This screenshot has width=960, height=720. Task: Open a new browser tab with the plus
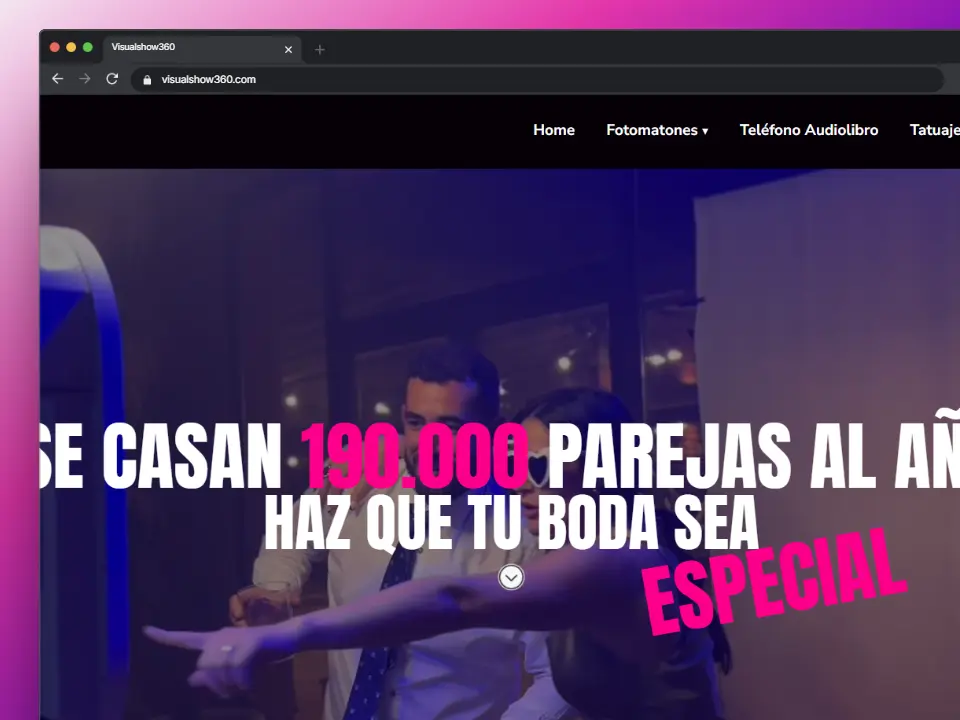pos(319,48)
